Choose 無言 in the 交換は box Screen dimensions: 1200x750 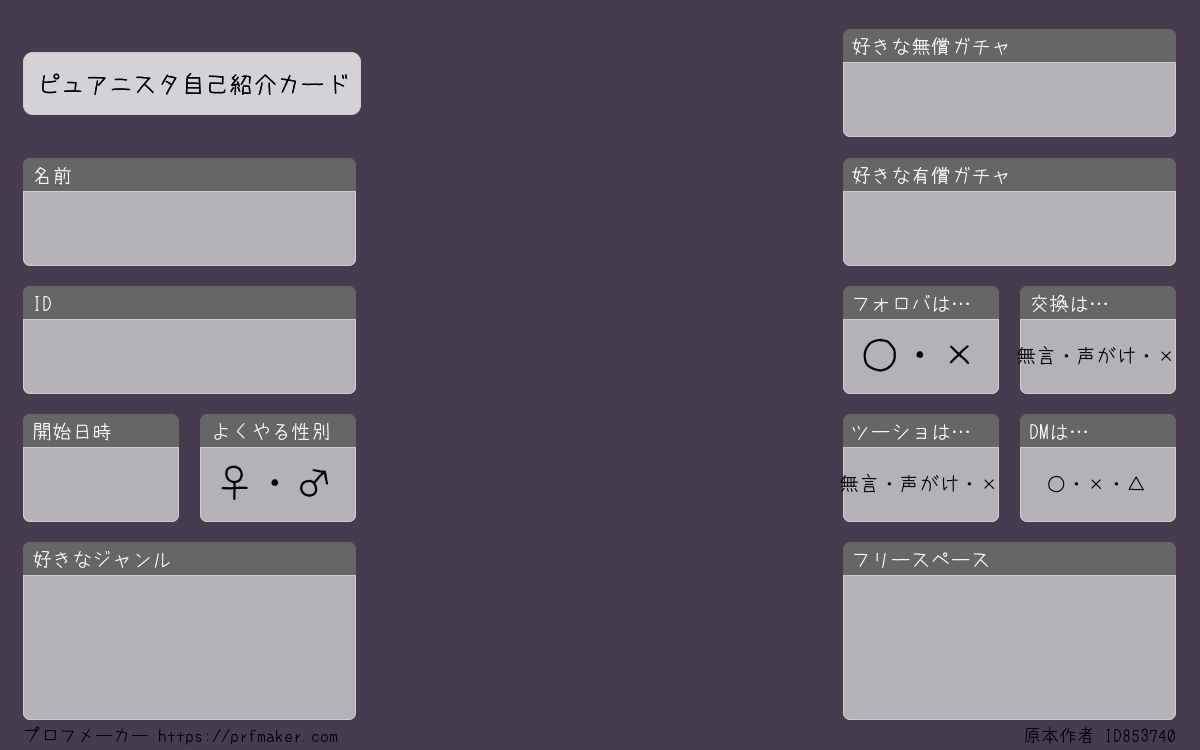(x=1036, y=355)
